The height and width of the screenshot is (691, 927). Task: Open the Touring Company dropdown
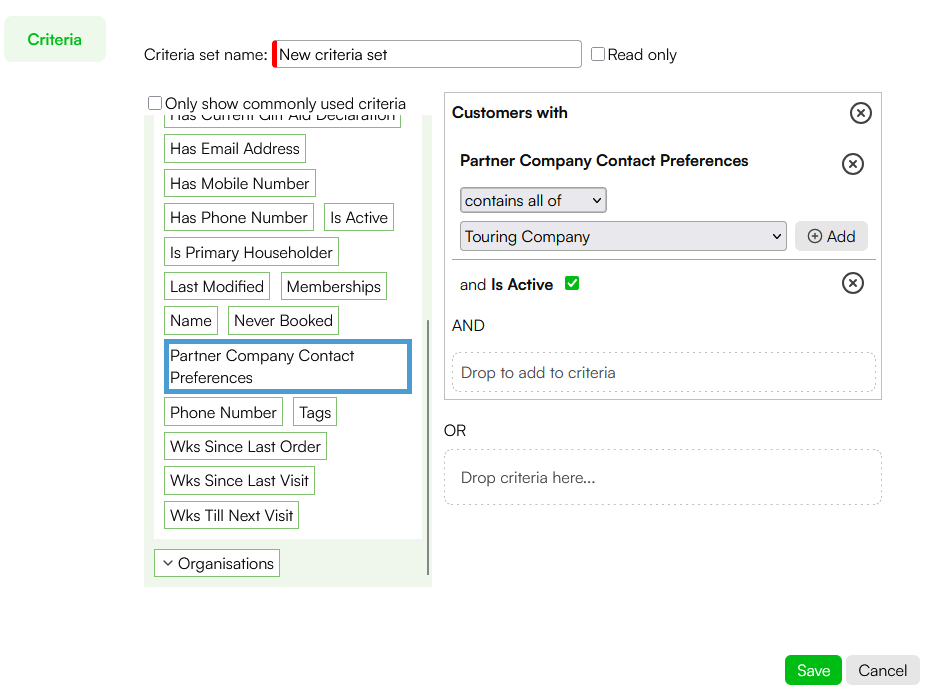pos(623,236)
